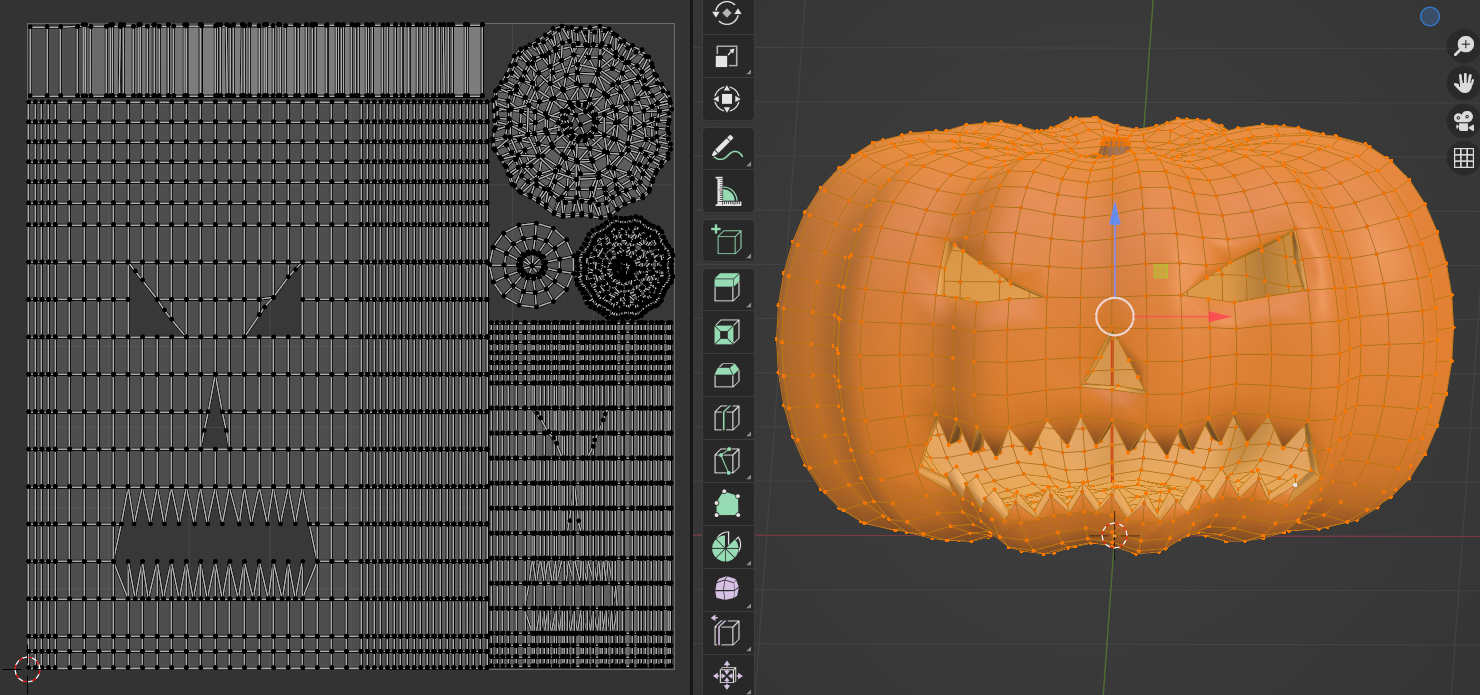Viewport: 1480px width, 695px height.
Task: Click the yellow-green plane handle of the gizmo
Action: tap(1160, 271)
